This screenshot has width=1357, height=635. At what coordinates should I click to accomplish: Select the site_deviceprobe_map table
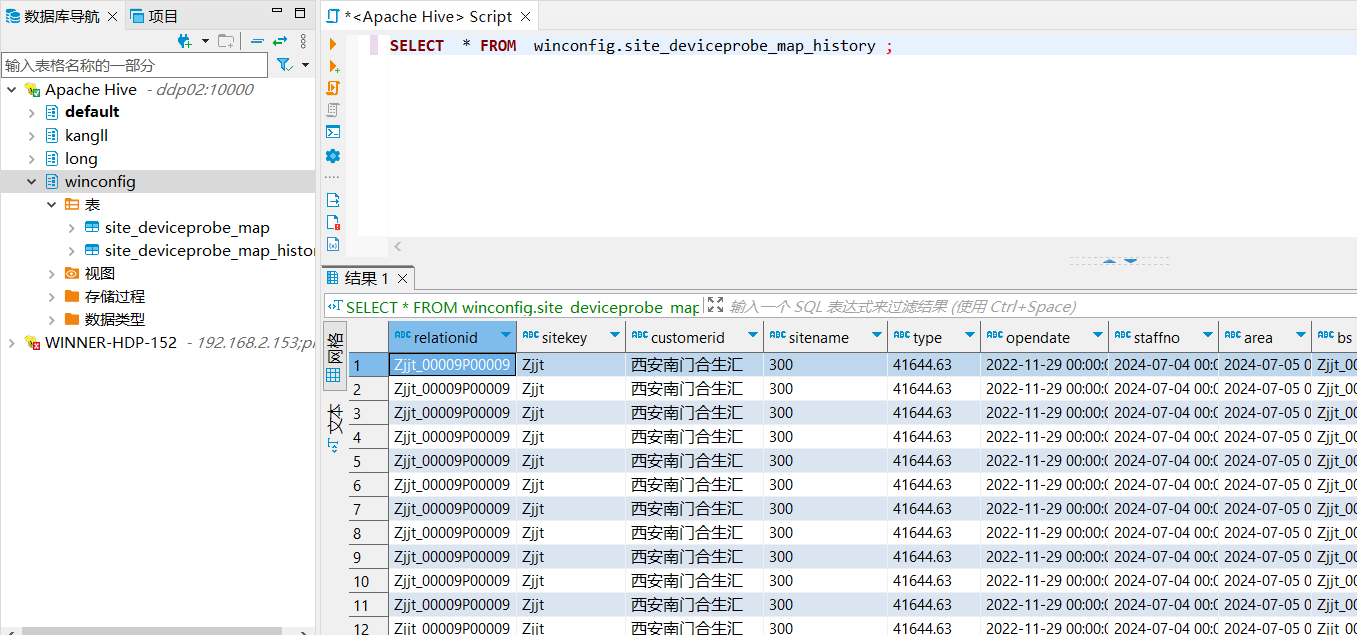(x=186, y=228)
